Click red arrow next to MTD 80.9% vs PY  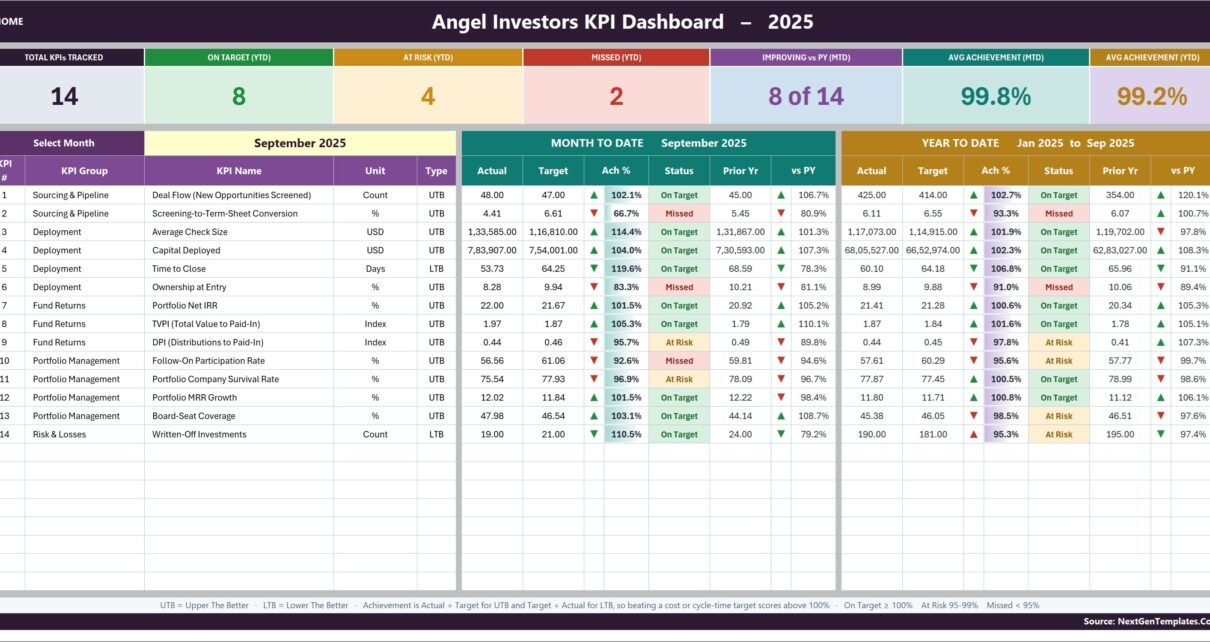point(780,214)
